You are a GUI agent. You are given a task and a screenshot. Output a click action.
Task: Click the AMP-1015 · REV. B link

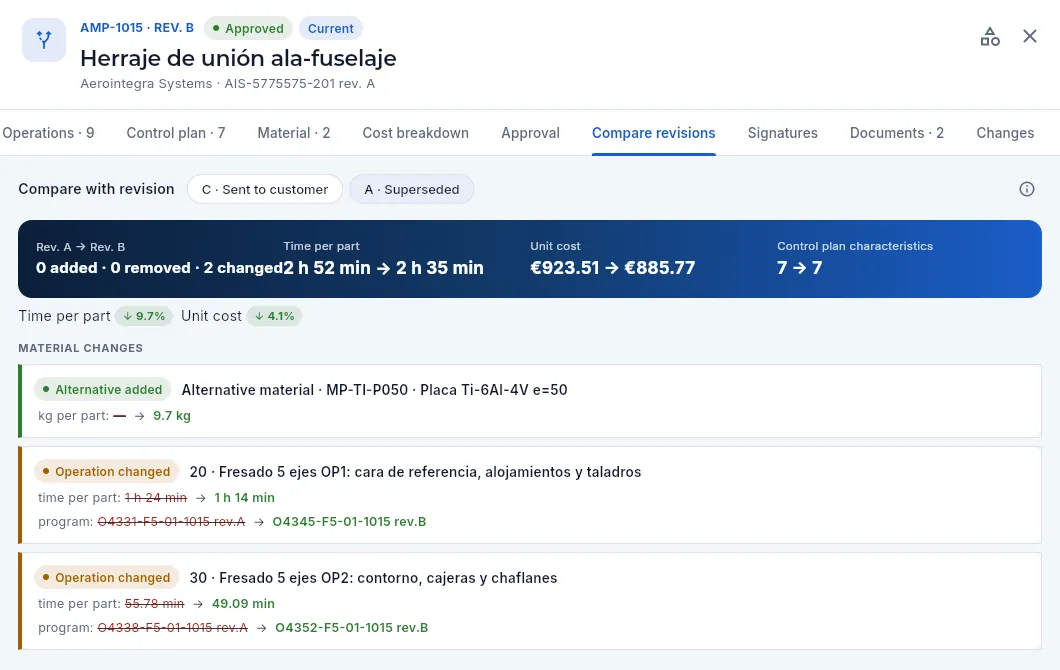click(137, 28)
